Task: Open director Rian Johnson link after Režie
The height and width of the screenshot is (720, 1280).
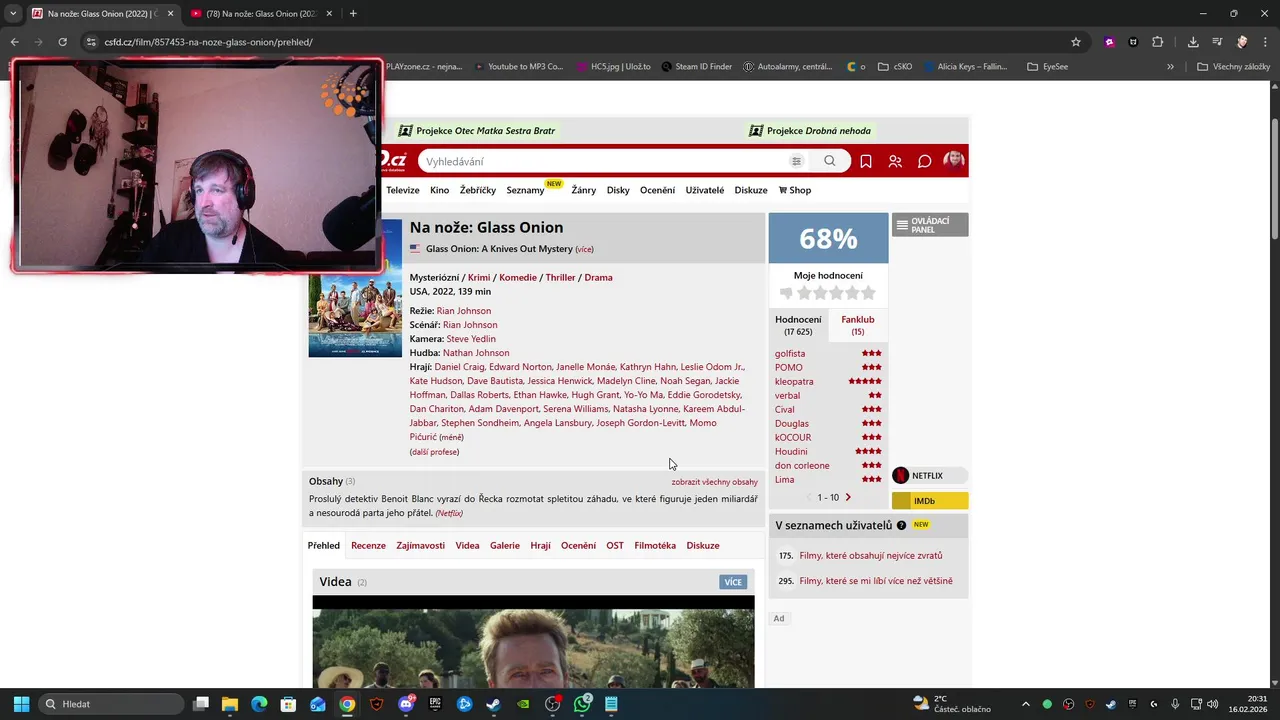Action: click(464, 311)
